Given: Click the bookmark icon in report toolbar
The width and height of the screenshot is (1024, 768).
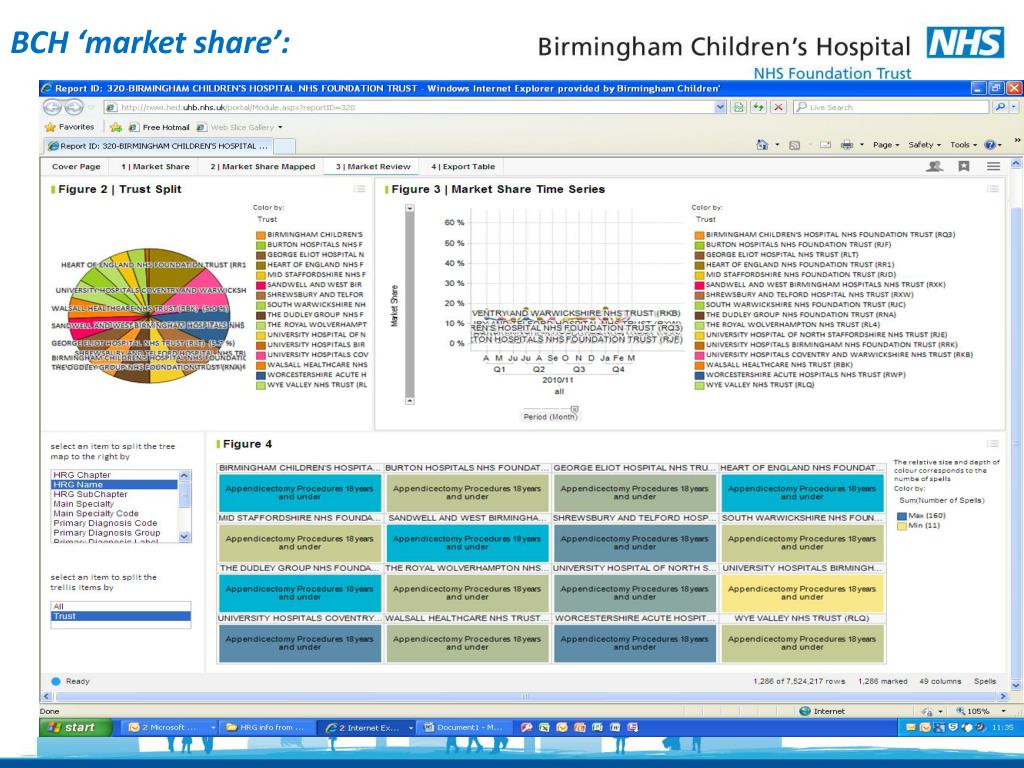Looking at the screenshot, I should 963,167.
